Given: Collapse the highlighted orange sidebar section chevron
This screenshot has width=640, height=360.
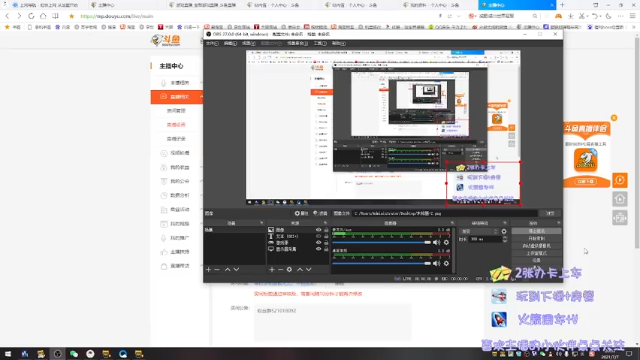Looking at the screenshot, I should [x=201, y=97].
